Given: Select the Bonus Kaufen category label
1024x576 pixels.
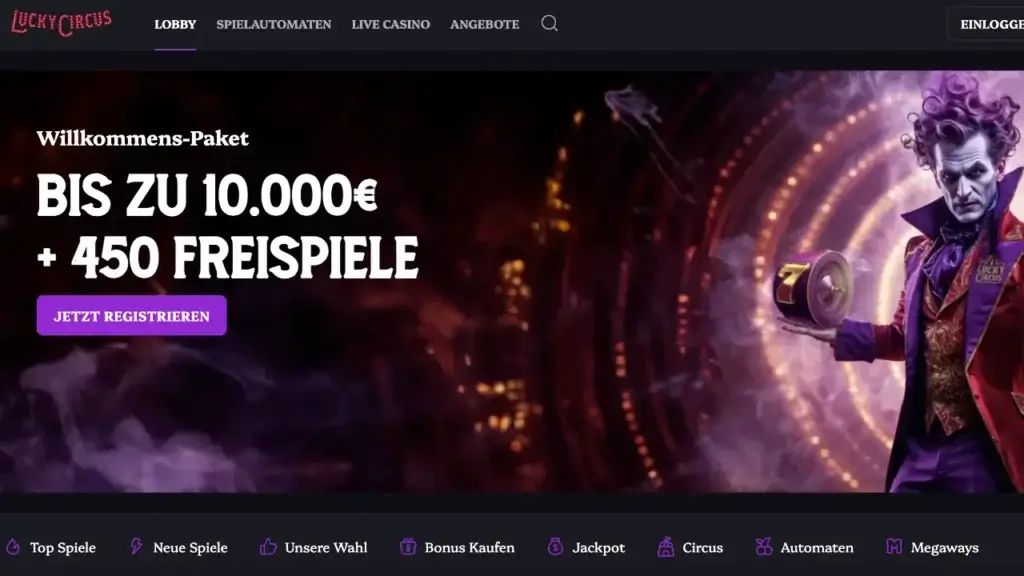Looking at the screenshot, I should (470, 547).
